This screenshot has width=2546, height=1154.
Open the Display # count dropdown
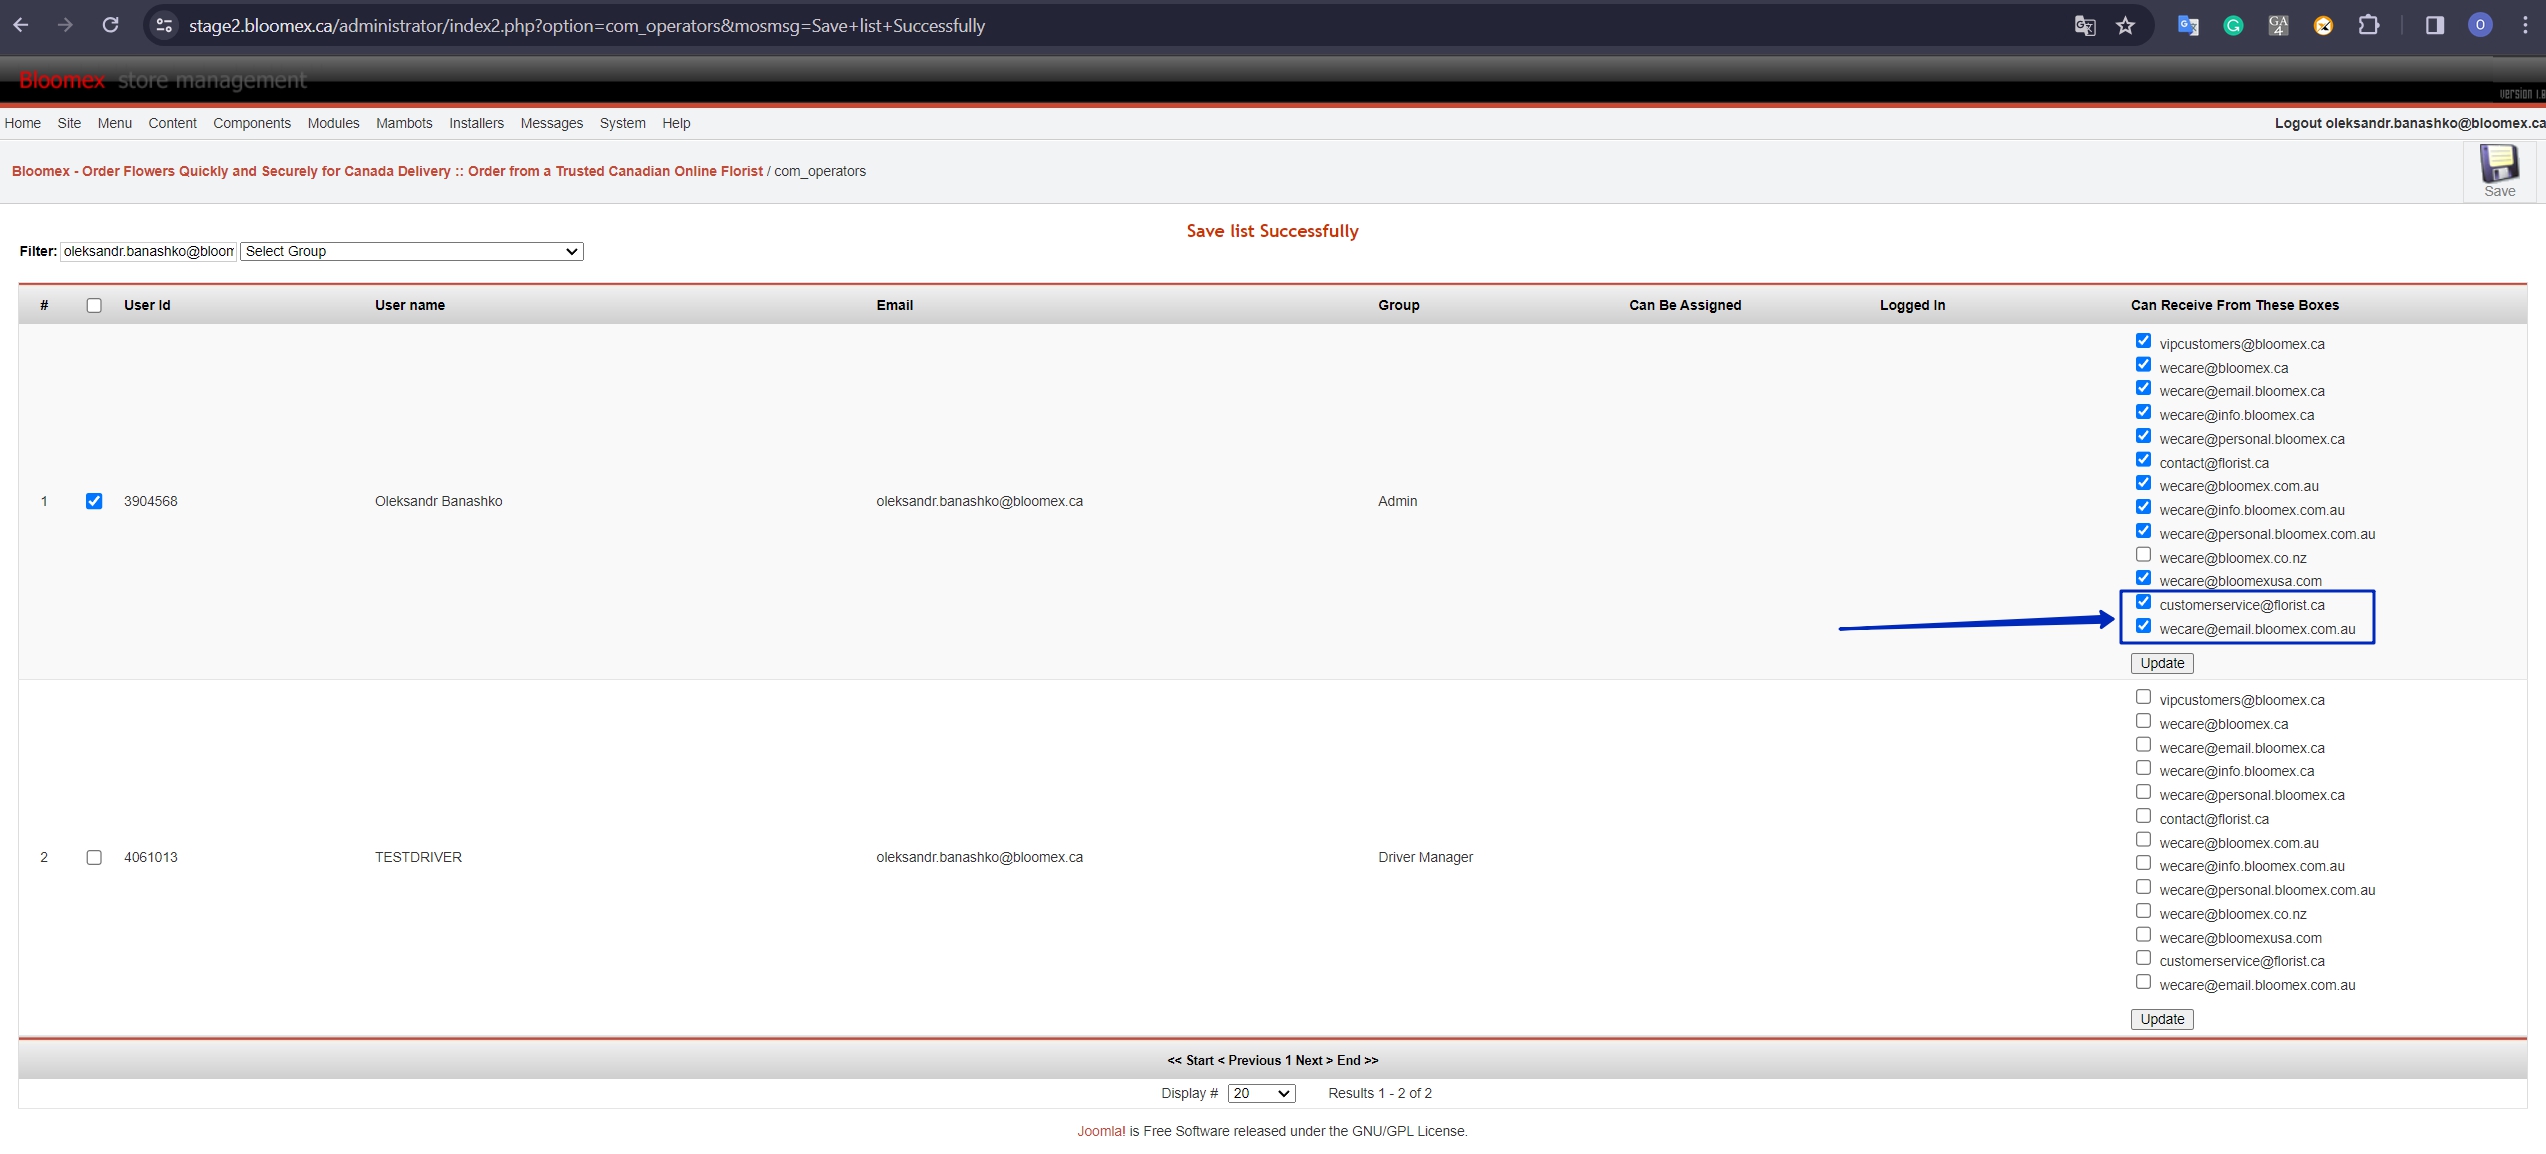tap(1261, 1093)
